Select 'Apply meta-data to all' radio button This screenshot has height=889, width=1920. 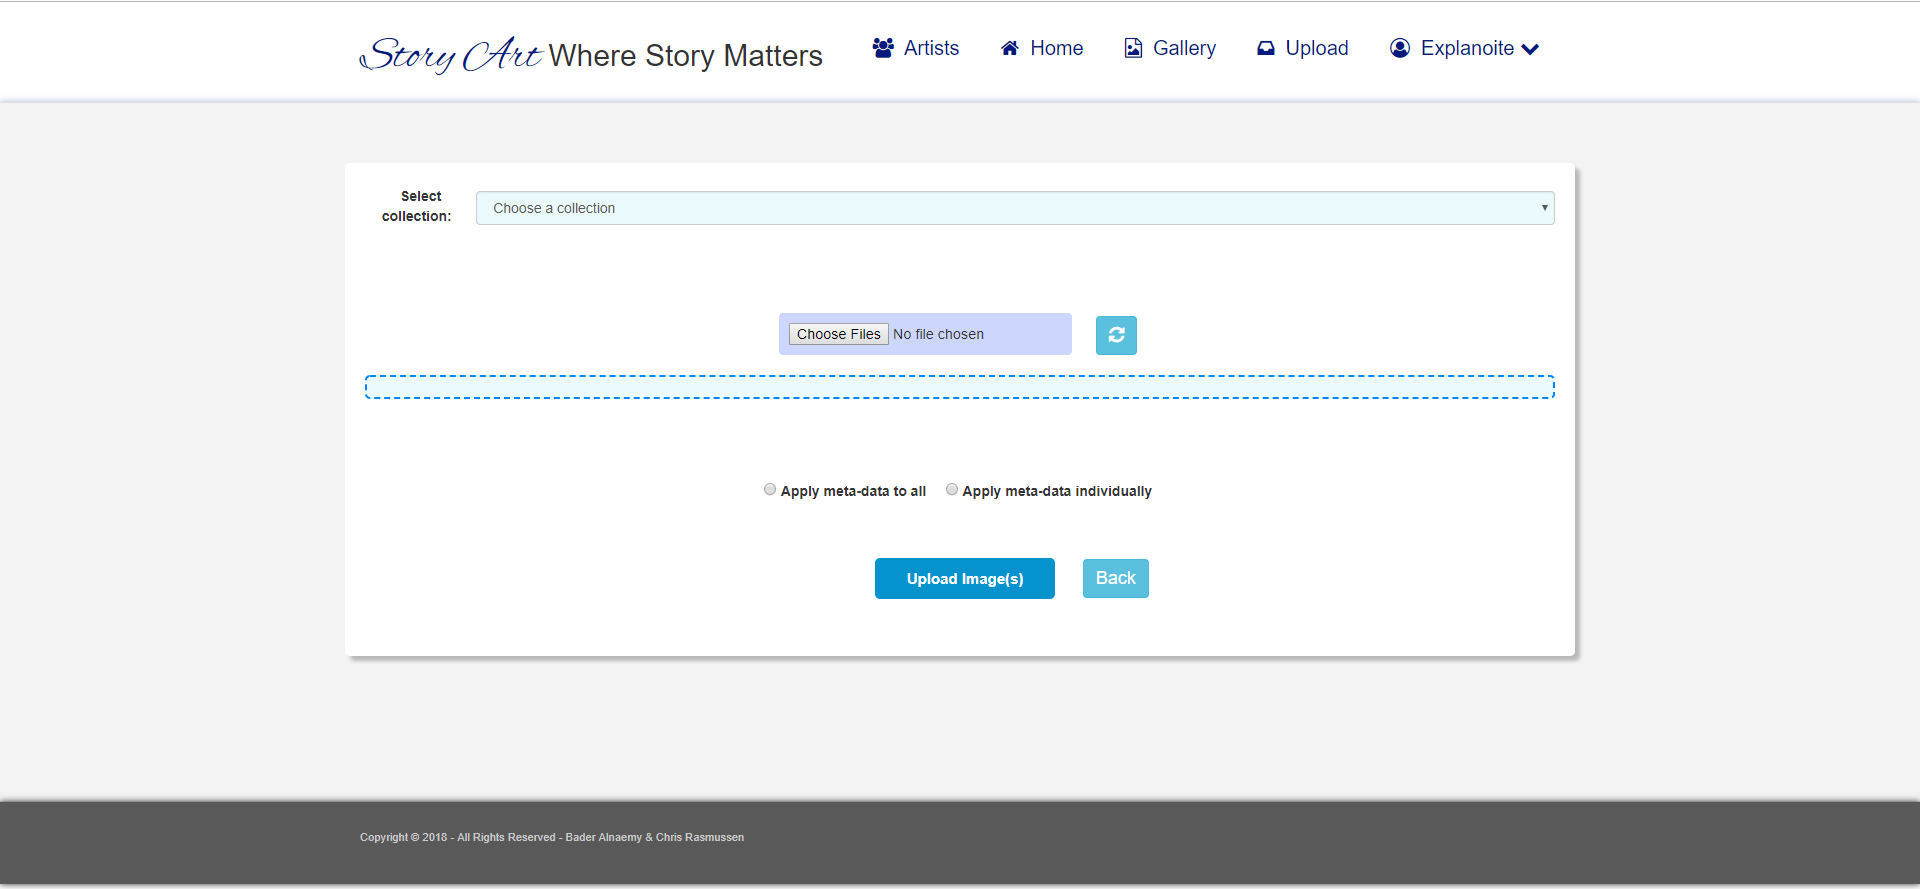tap(770, 490)
